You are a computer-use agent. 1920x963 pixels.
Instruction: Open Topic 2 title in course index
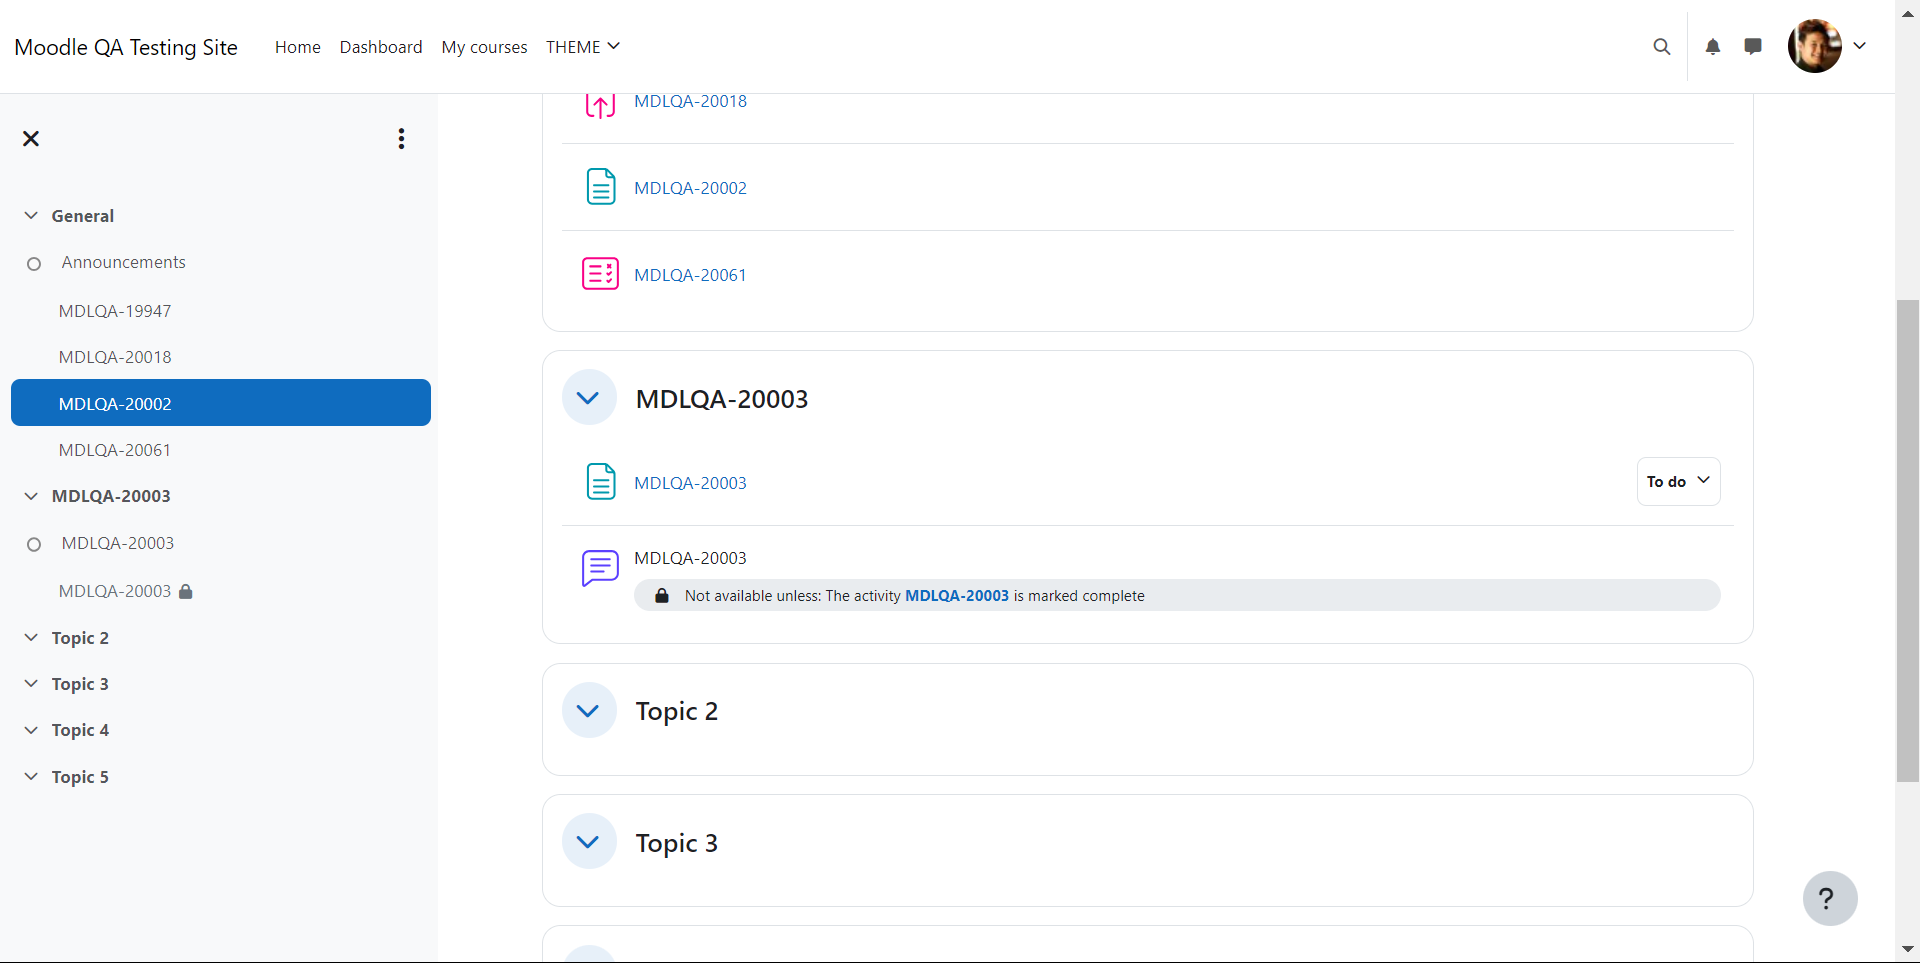(80, 638)
